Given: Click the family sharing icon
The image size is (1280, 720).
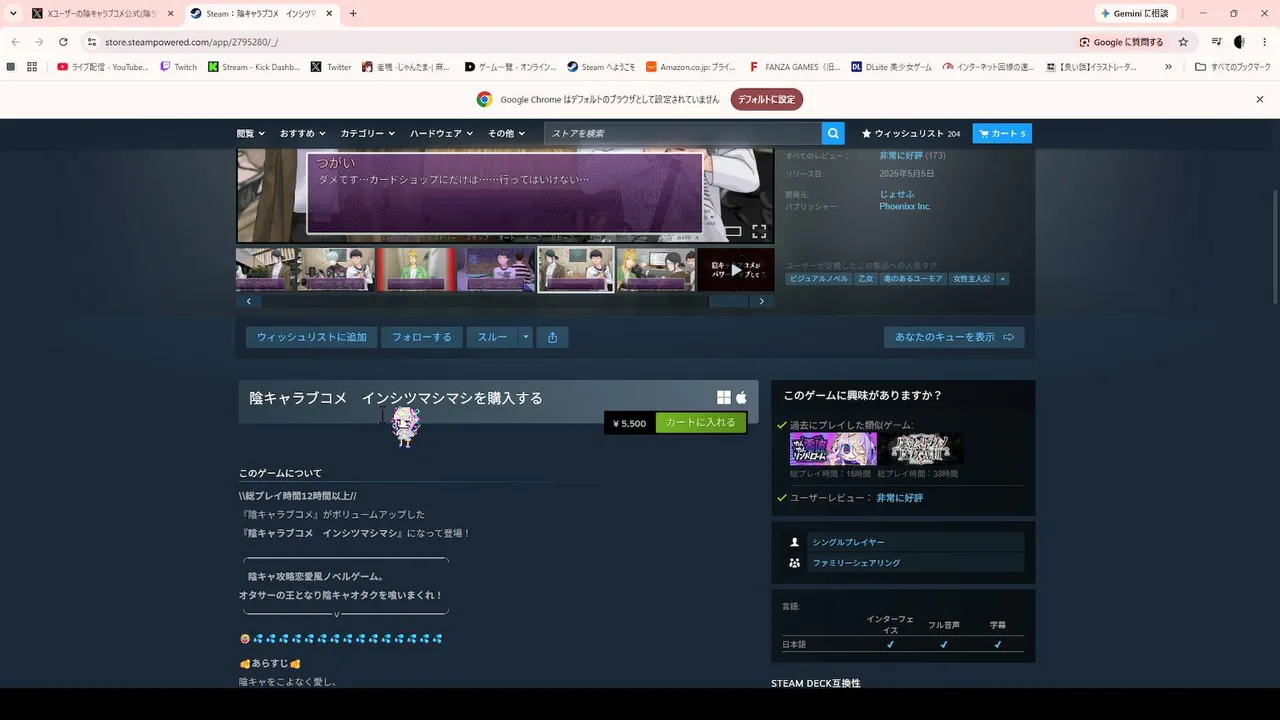Looking at the screenshot, I should pyautogui.click(x=795, y=563).
